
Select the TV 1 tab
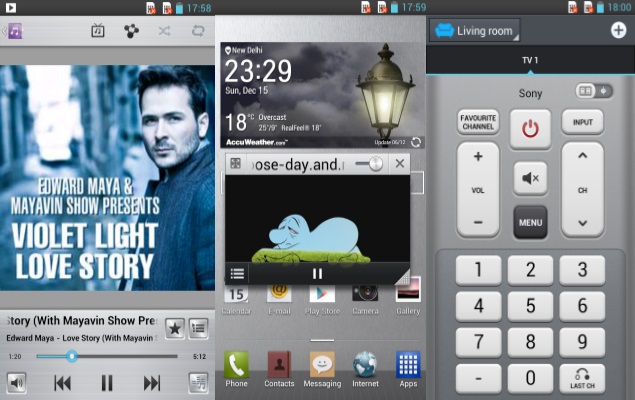pyautogui.click(x=530, y=60)
